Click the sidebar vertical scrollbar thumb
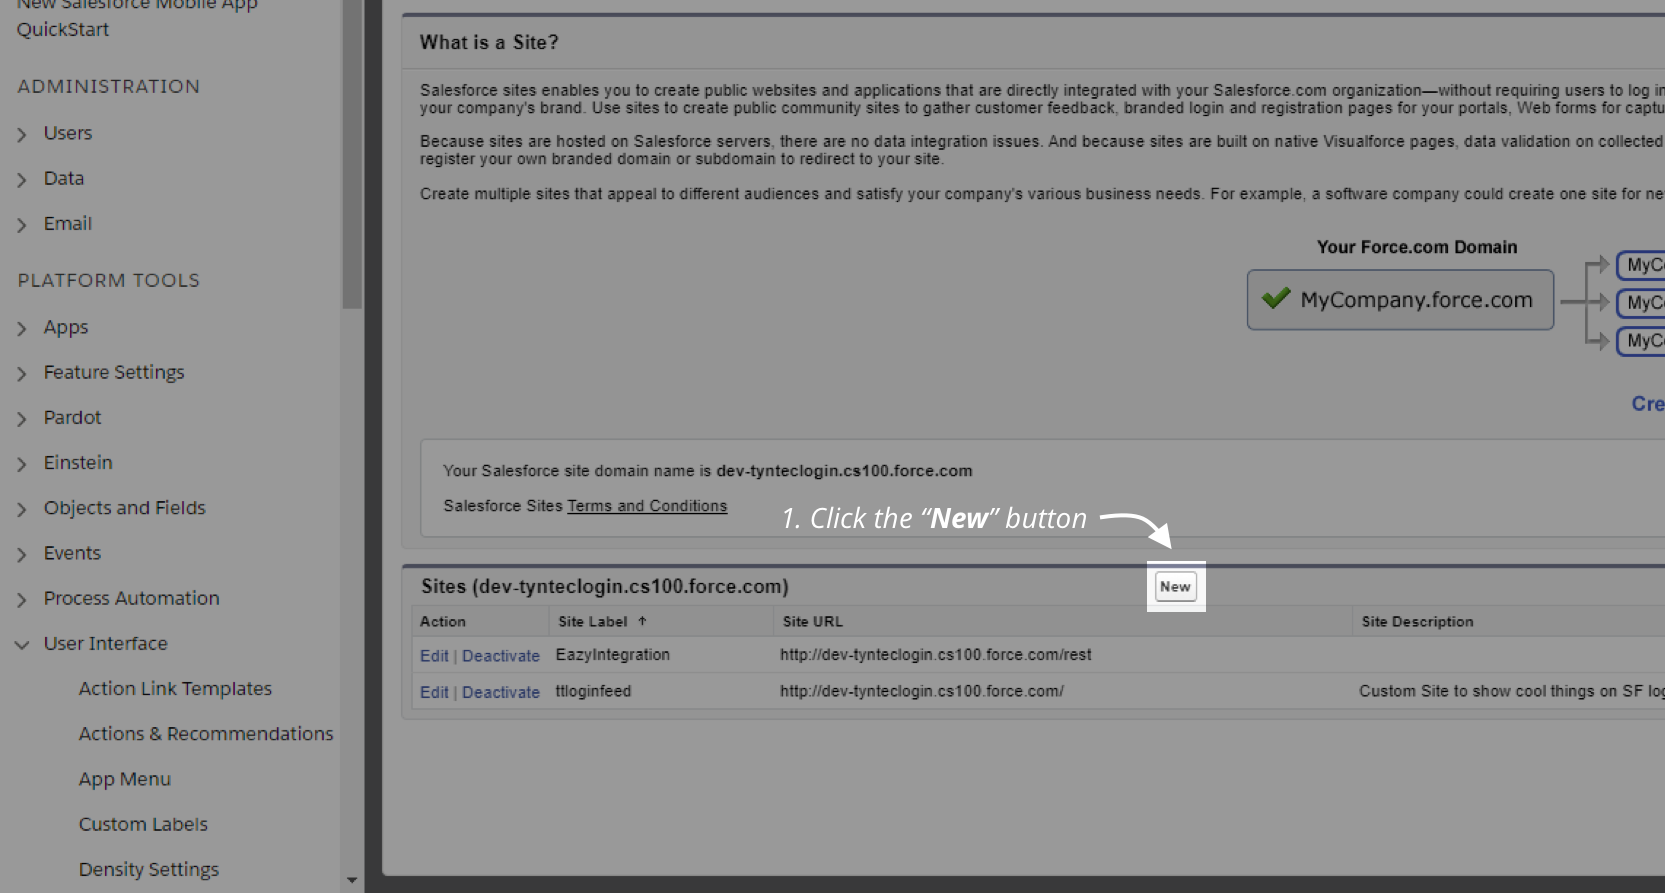This screenshot has width=1665, height=893. tap(352, 154)
